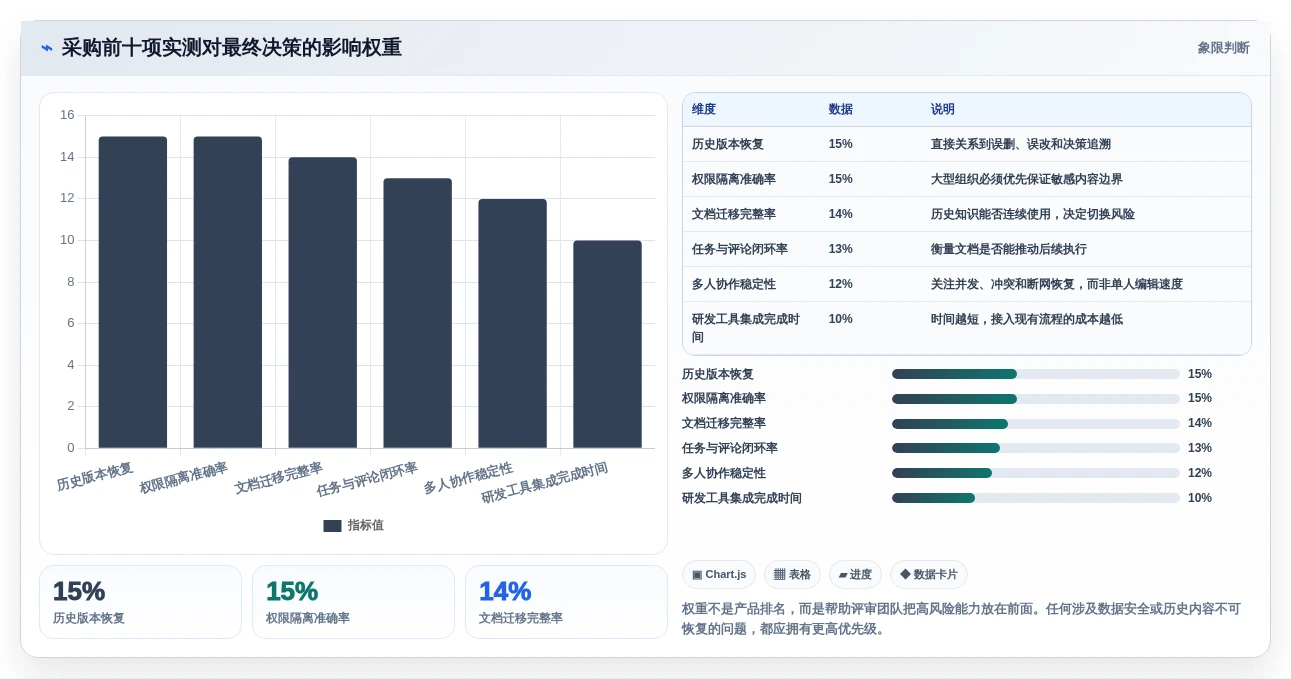Click the 维度 column header
Viewport: 1291px width, 679px height.
coord(704,110)
